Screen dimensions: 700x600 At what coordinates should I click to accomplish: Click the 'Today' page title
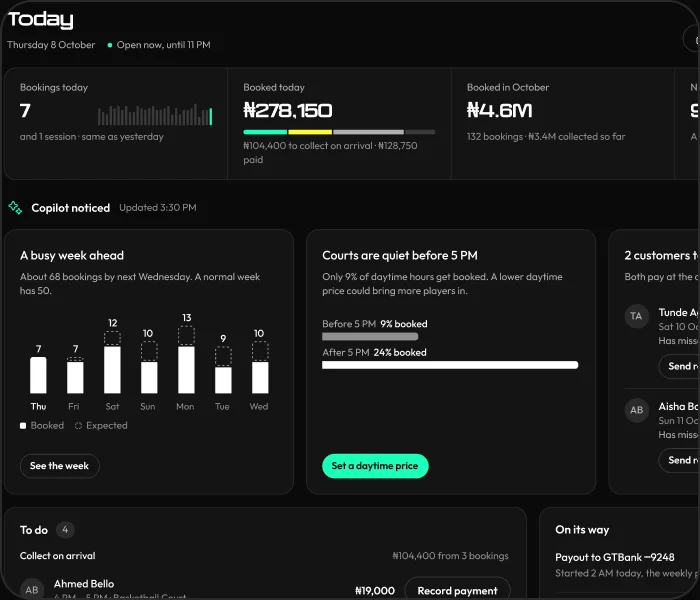pos(41,20)
